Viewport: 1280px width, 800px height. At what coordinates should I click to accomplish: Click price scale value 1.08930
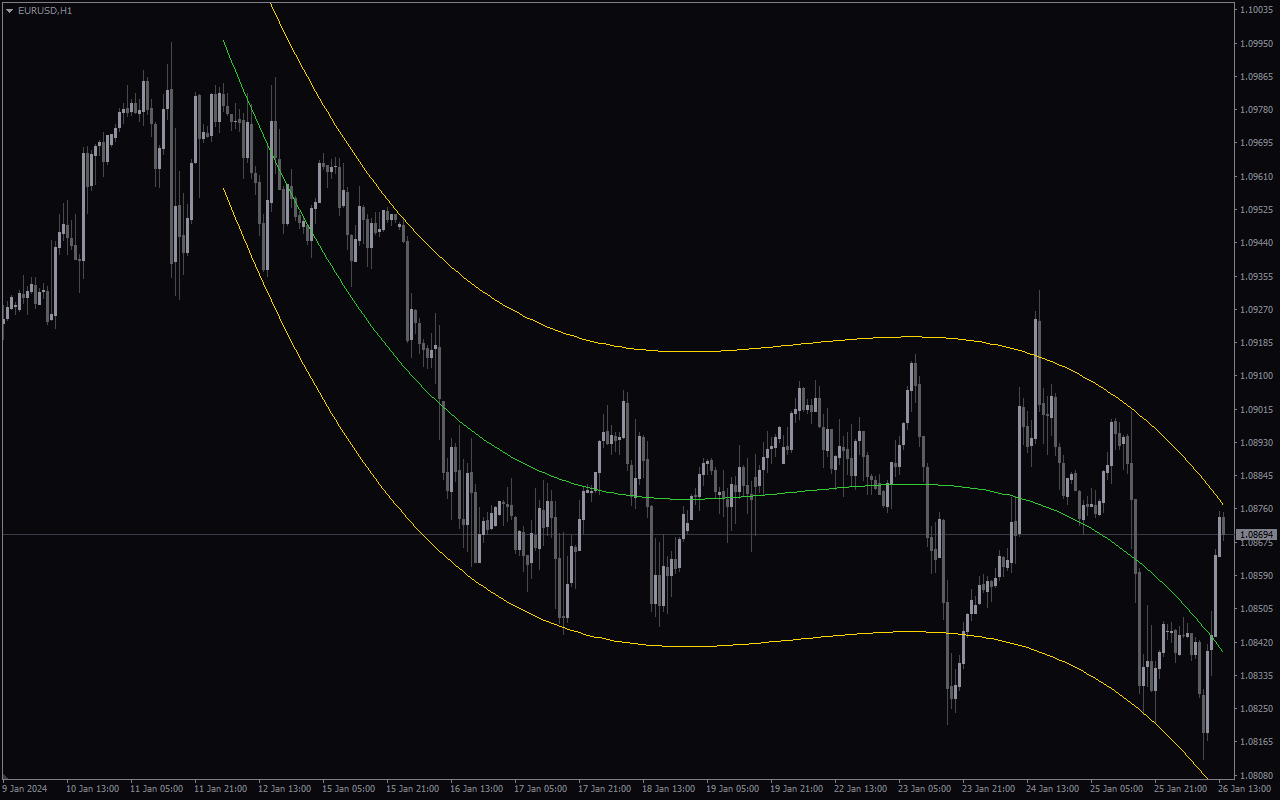[1256, 442]
